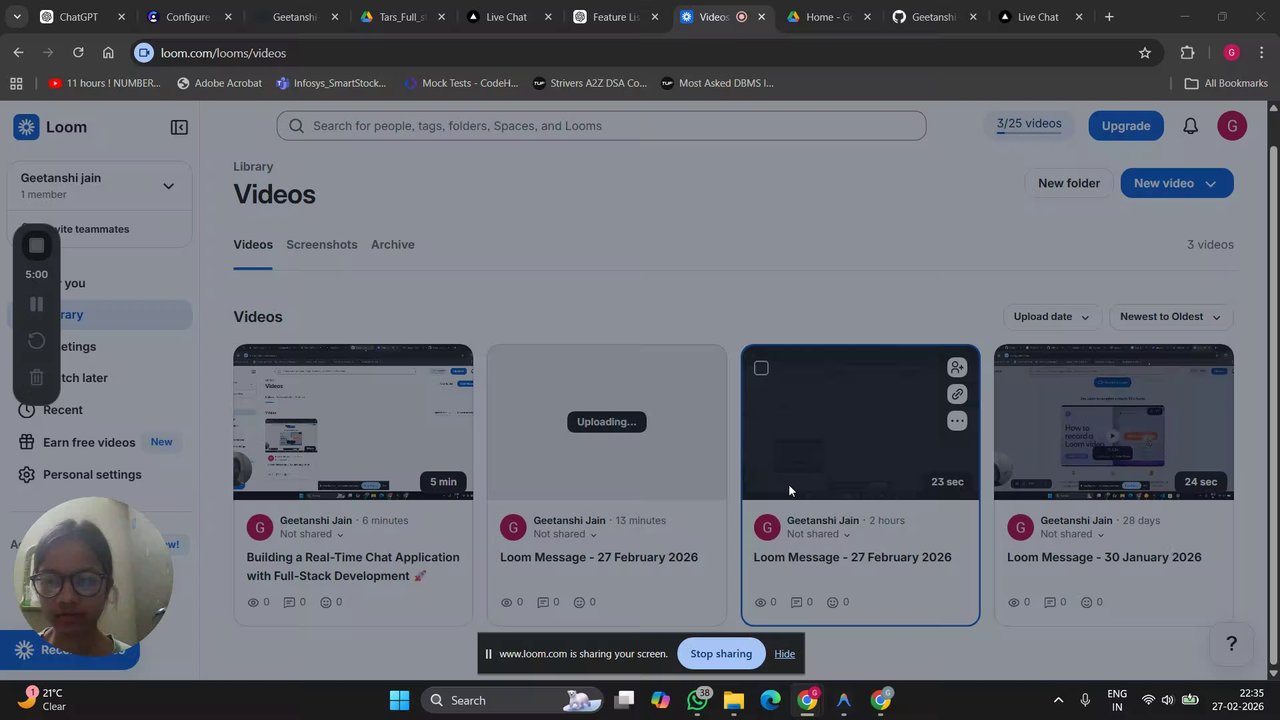Viewport: 1280px width, 720px height.
Task: Open Chrome profile G avatar in toolbar
Action: [x=1231, y=53]
